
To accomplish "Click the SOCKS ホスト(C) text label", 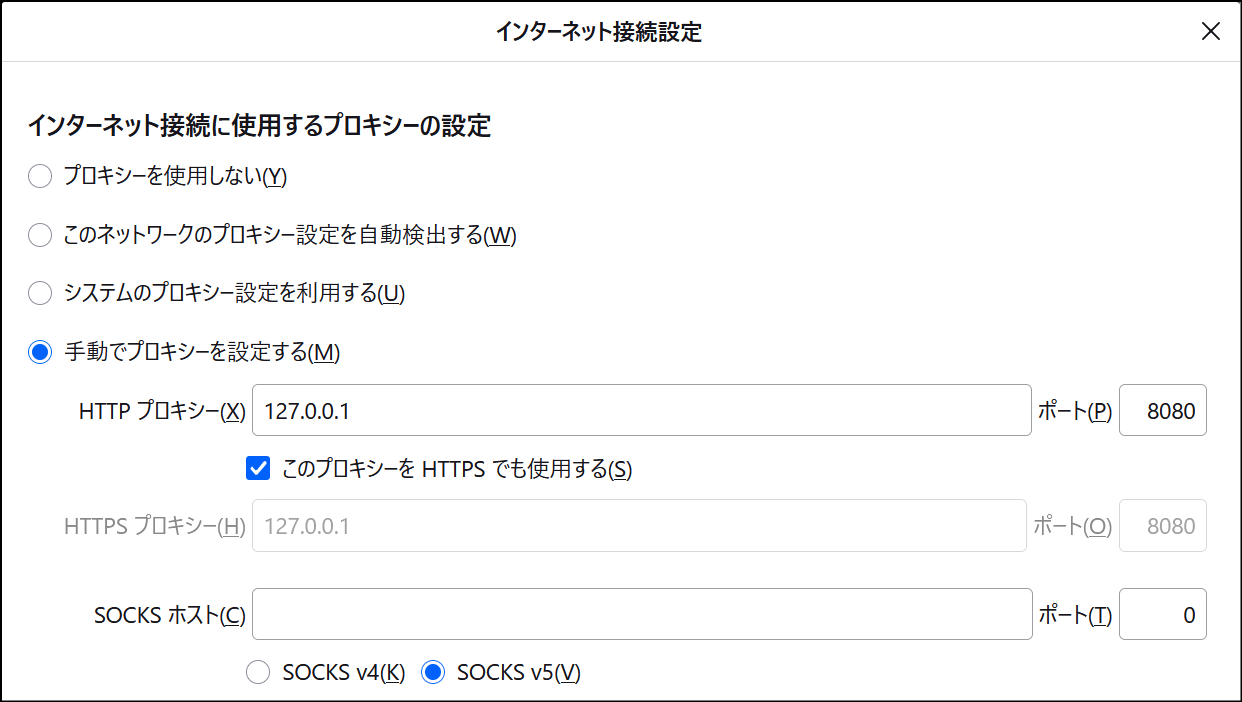I will [x=169, y=615].
